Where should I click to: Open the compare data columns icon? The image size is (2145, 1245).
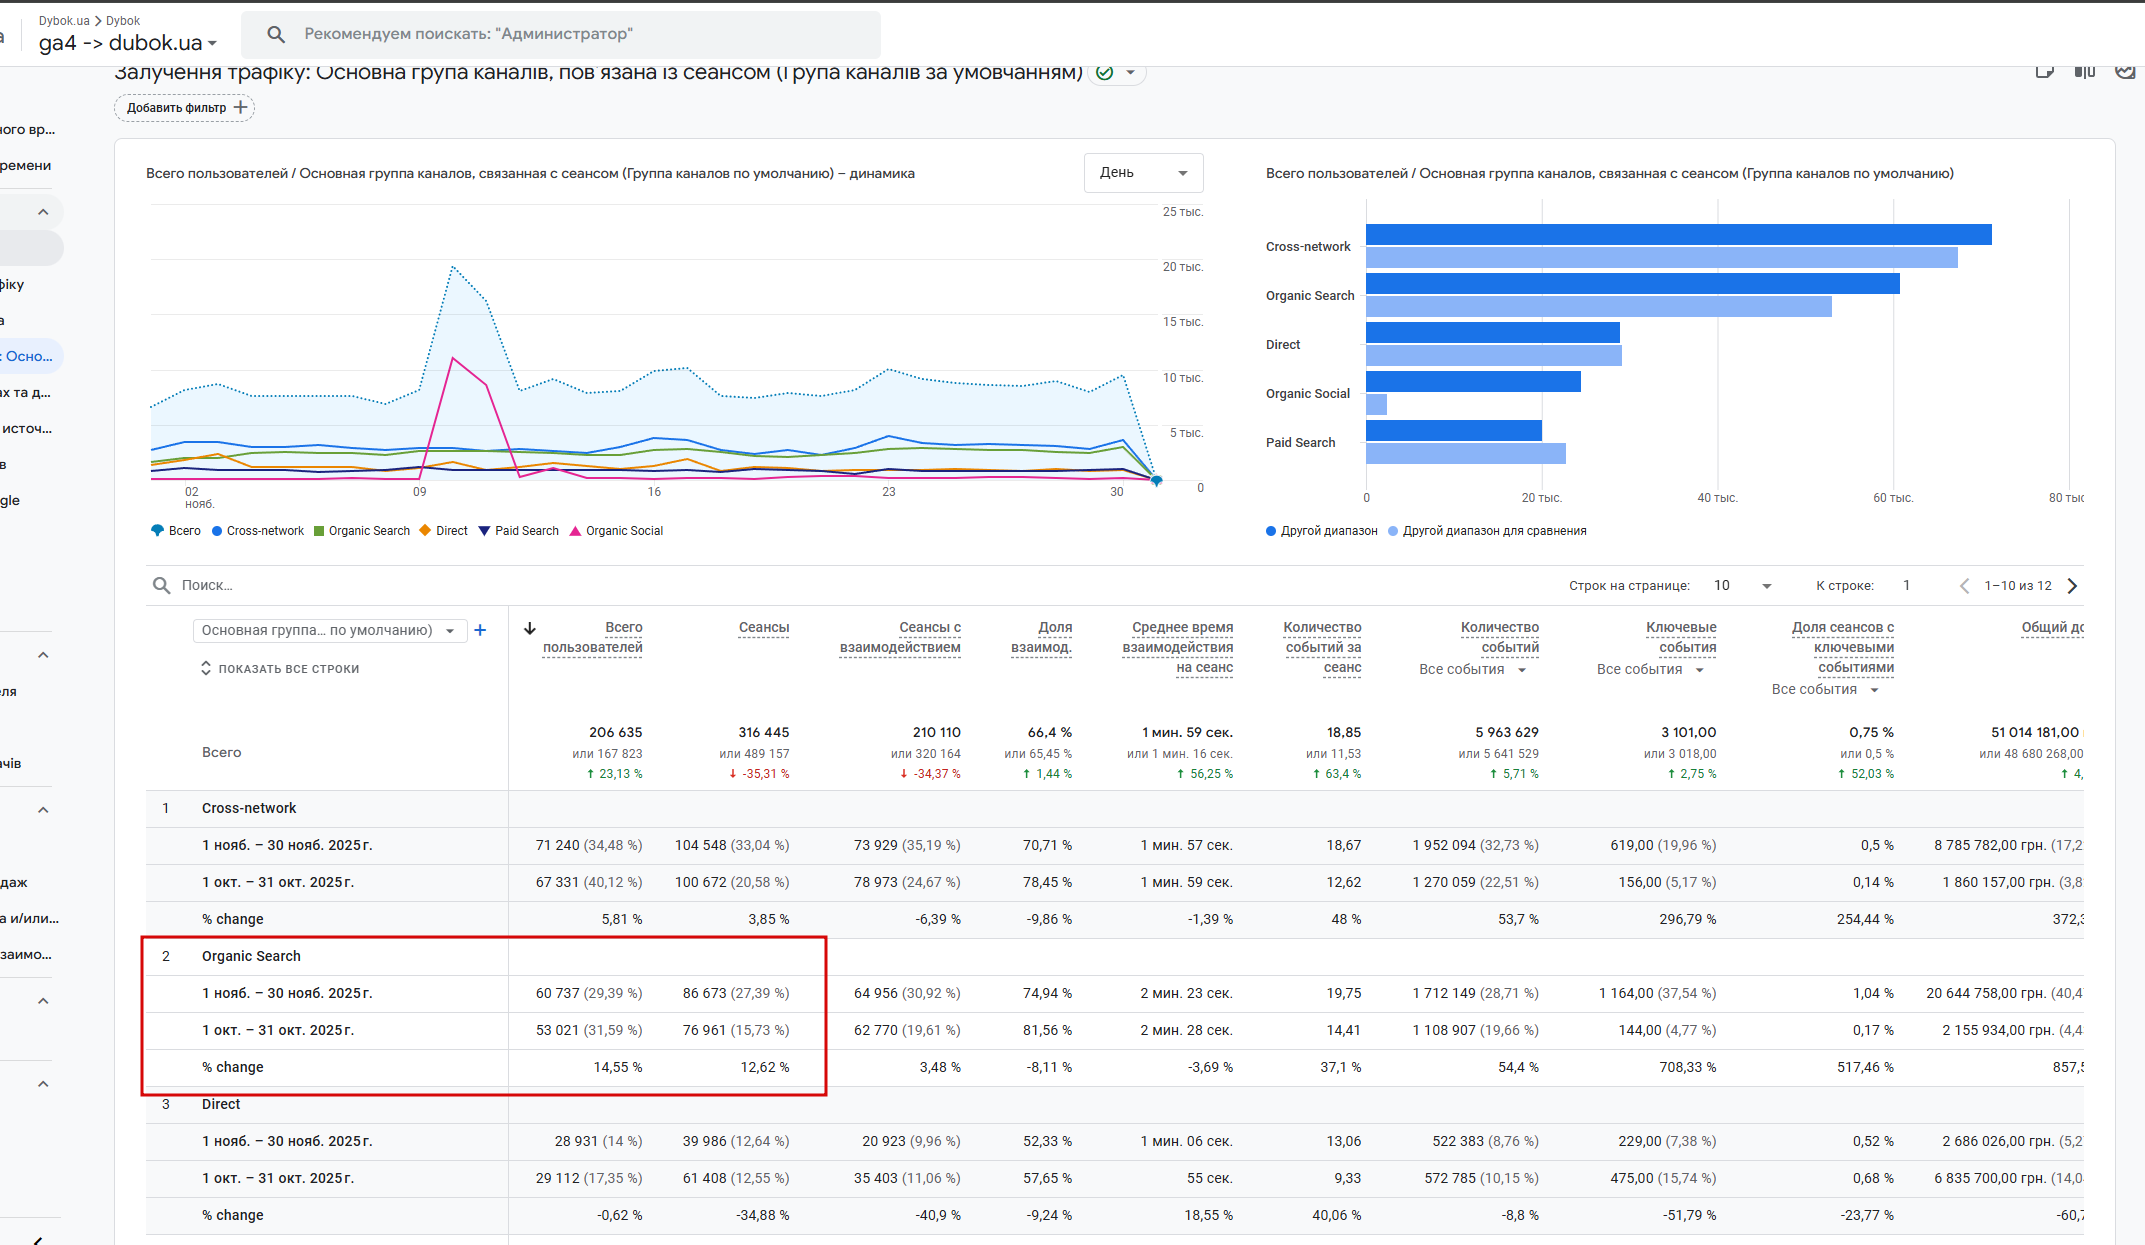pyautogui.click(x=2084, y=71)
